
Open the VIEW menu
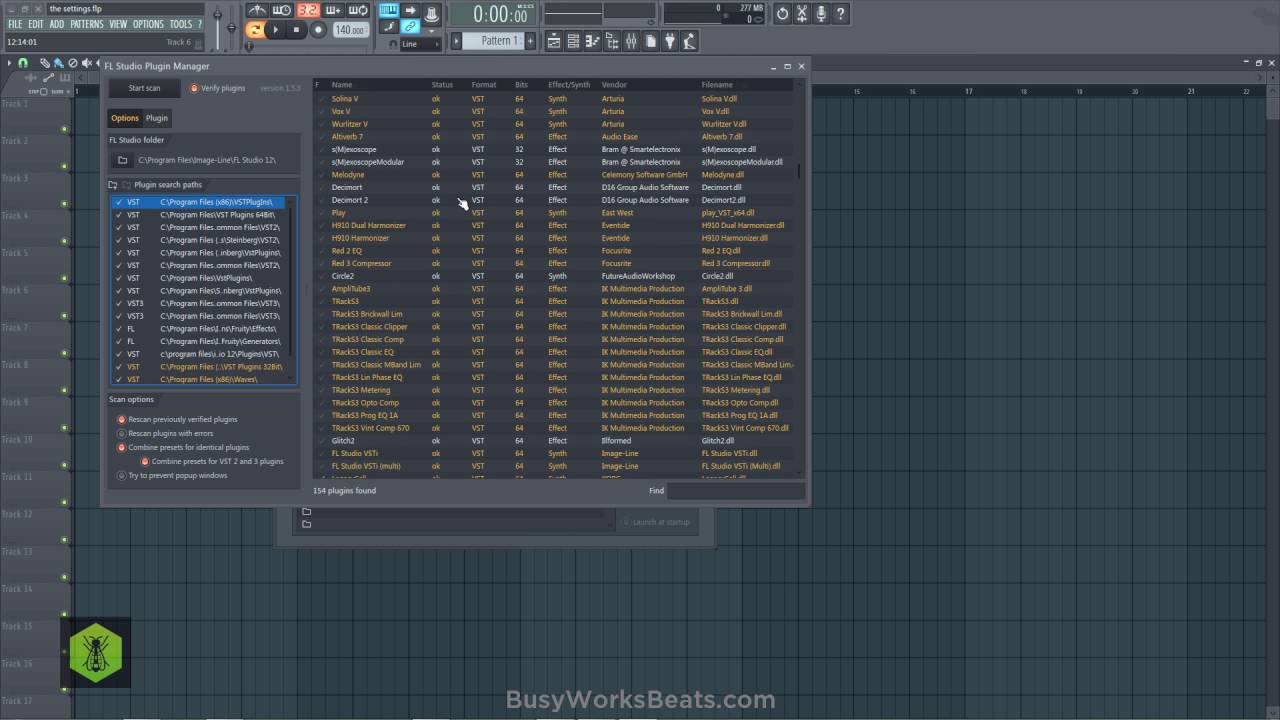pos(118,24)
